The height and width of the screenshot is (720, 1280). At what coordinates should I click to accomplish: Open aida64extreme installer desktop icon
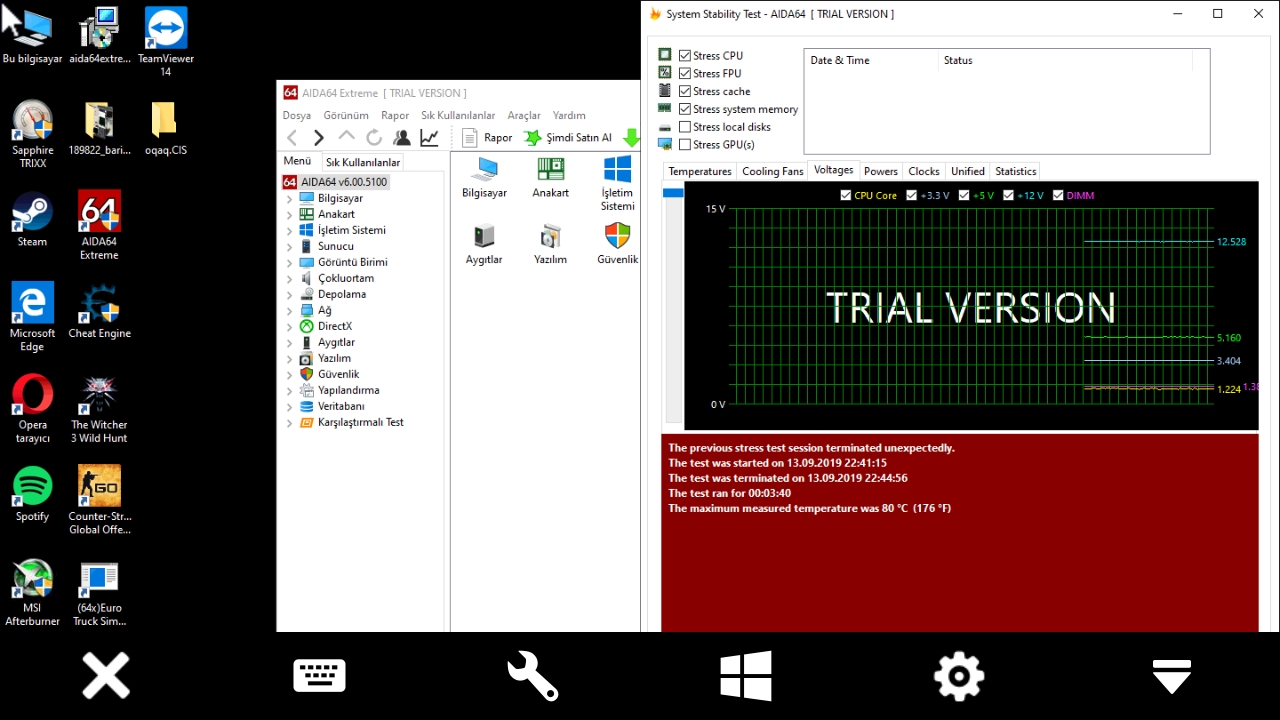(99, 36)
